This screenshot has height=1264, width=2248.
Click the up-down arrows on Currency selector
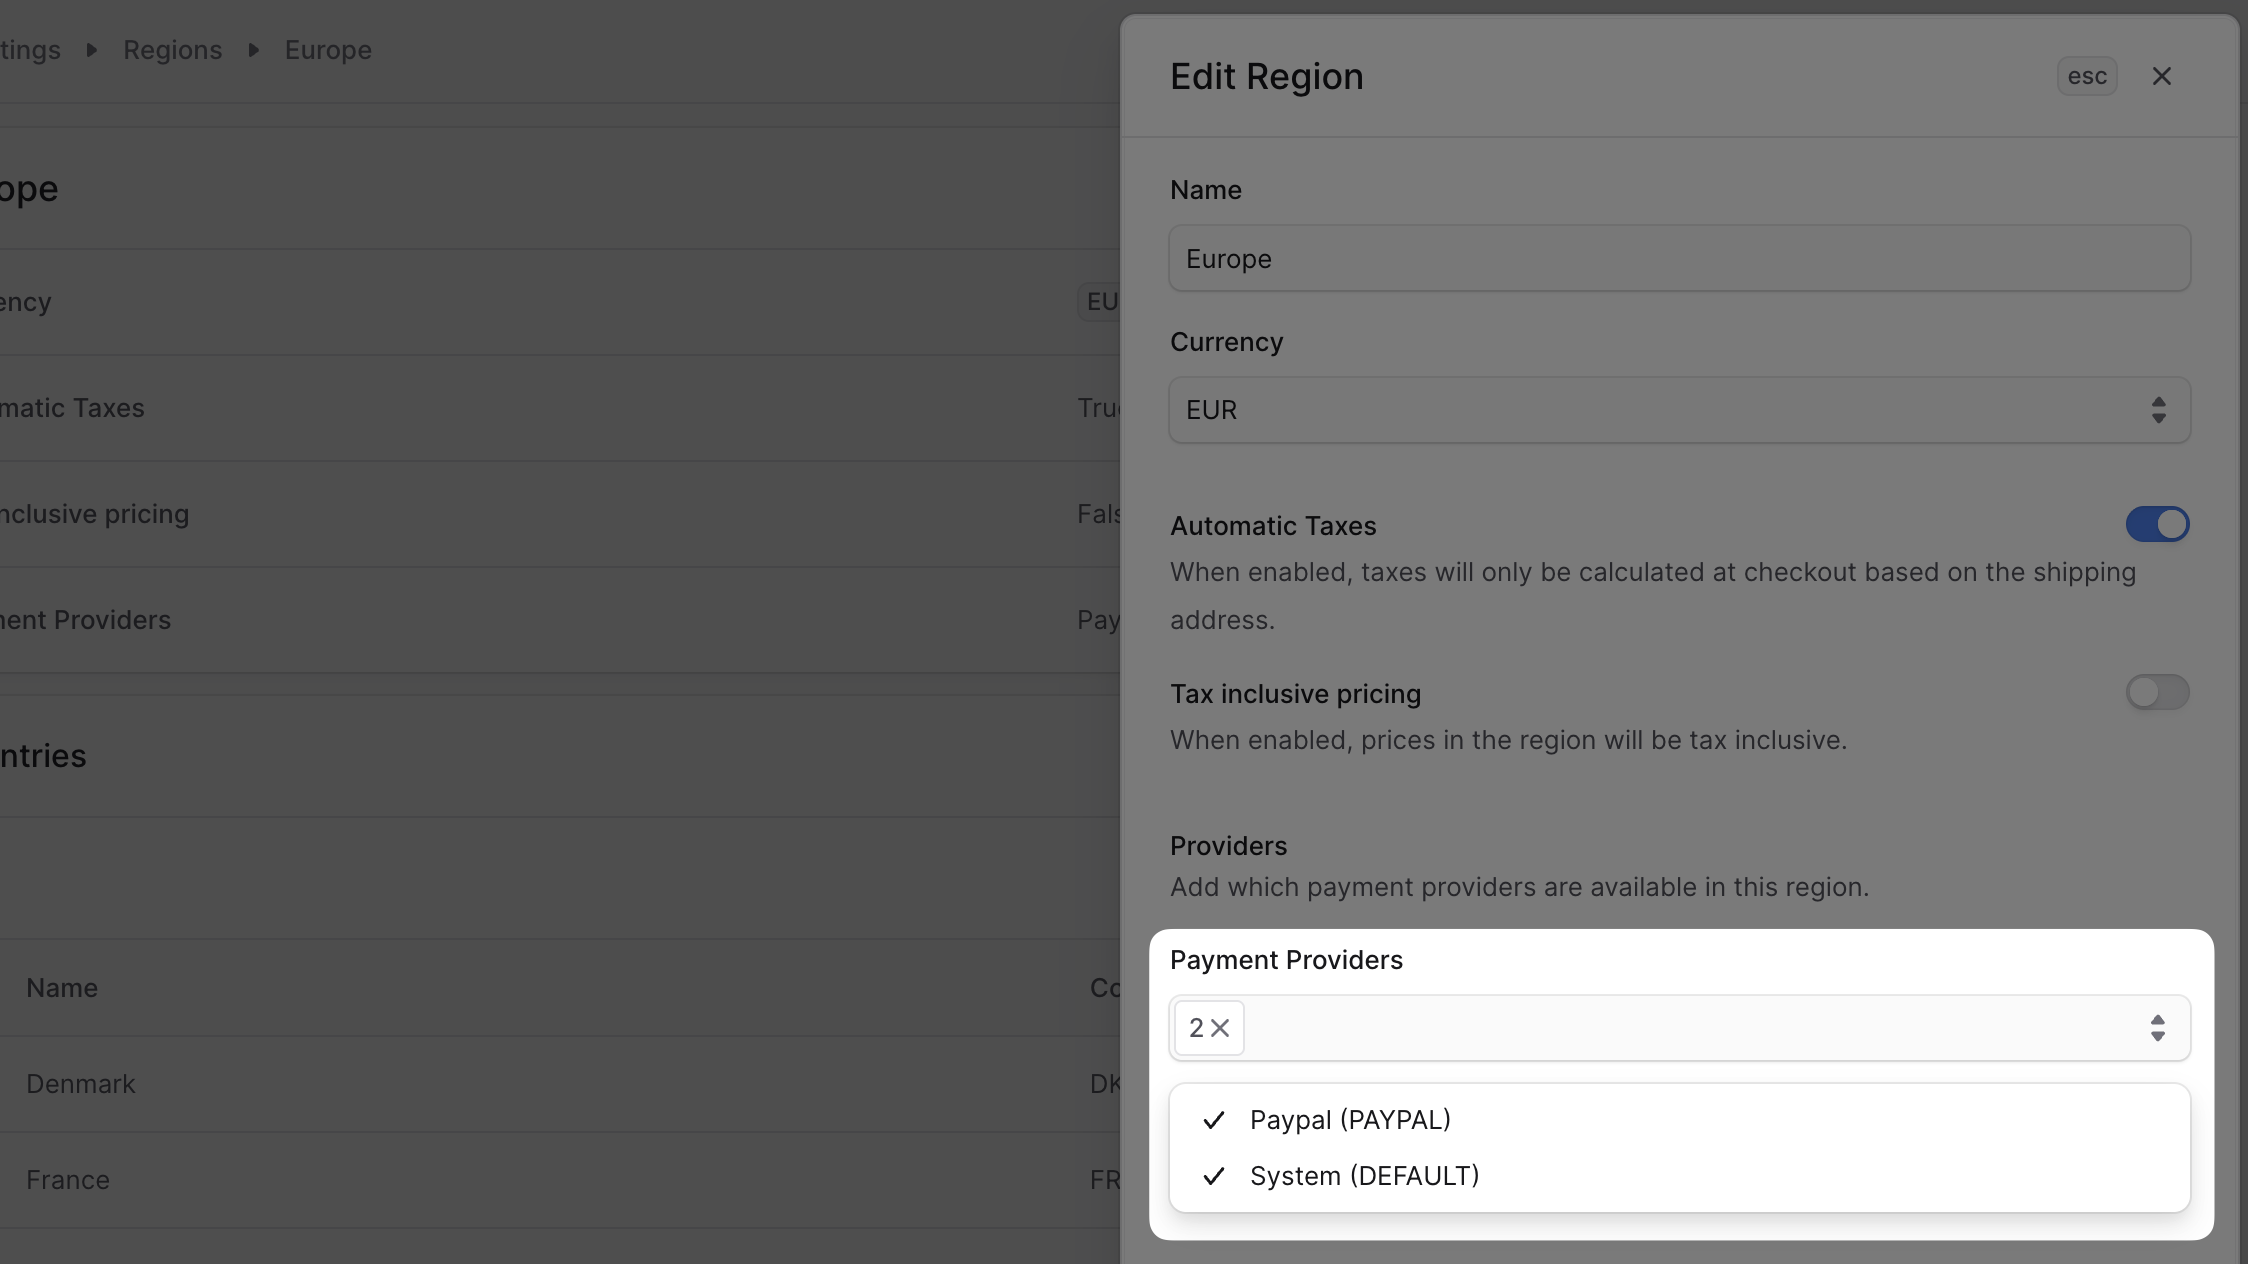pyautogui.click(x=2157, y=410)
